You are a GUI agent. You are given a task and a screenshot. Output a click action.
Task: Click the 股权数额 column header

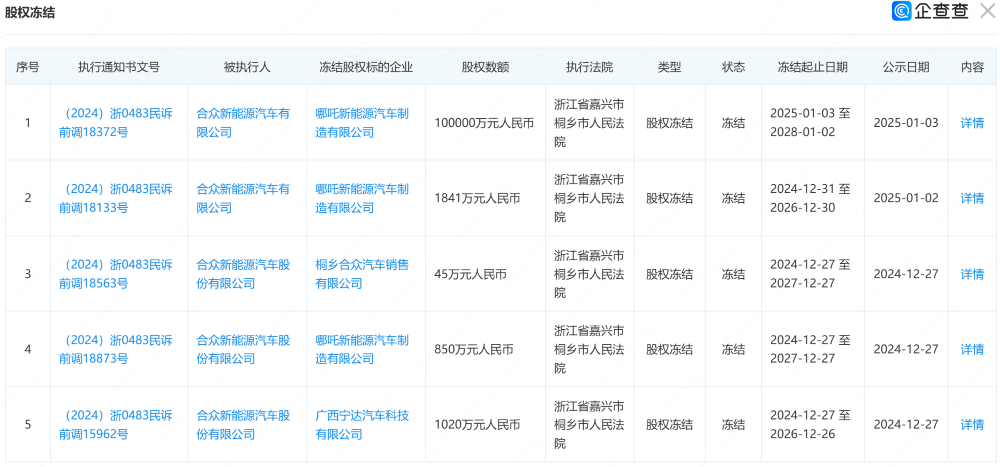coord(485,67)
